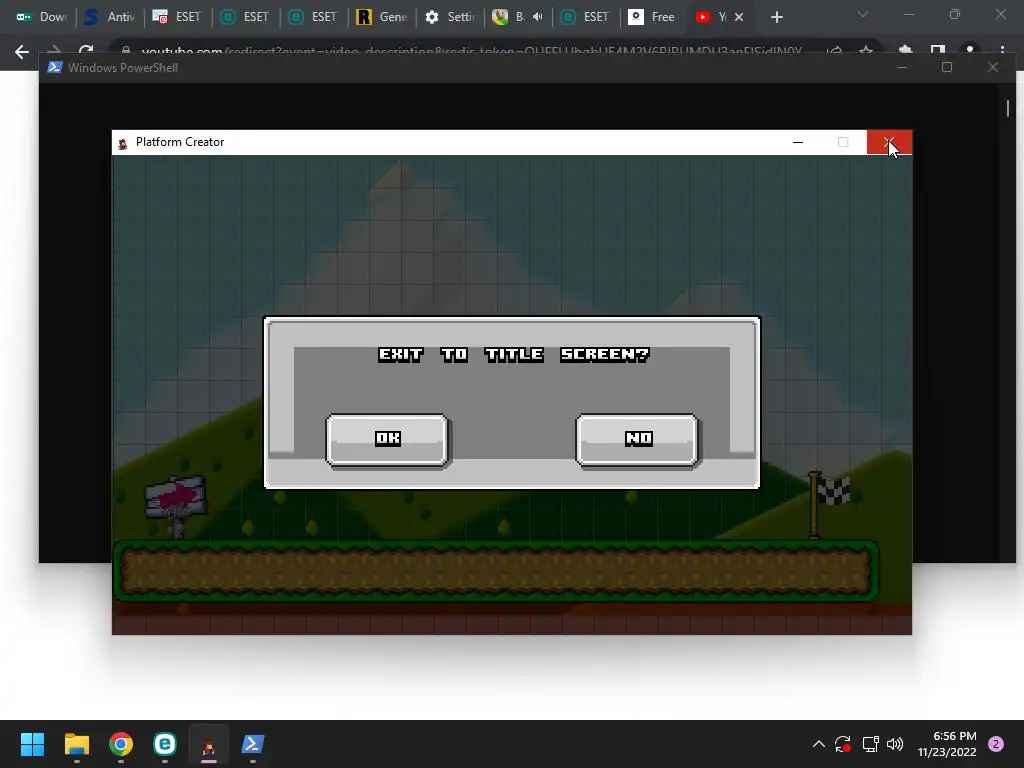Click the sync status tray icon
The image size is (1024, 768).
842,744
